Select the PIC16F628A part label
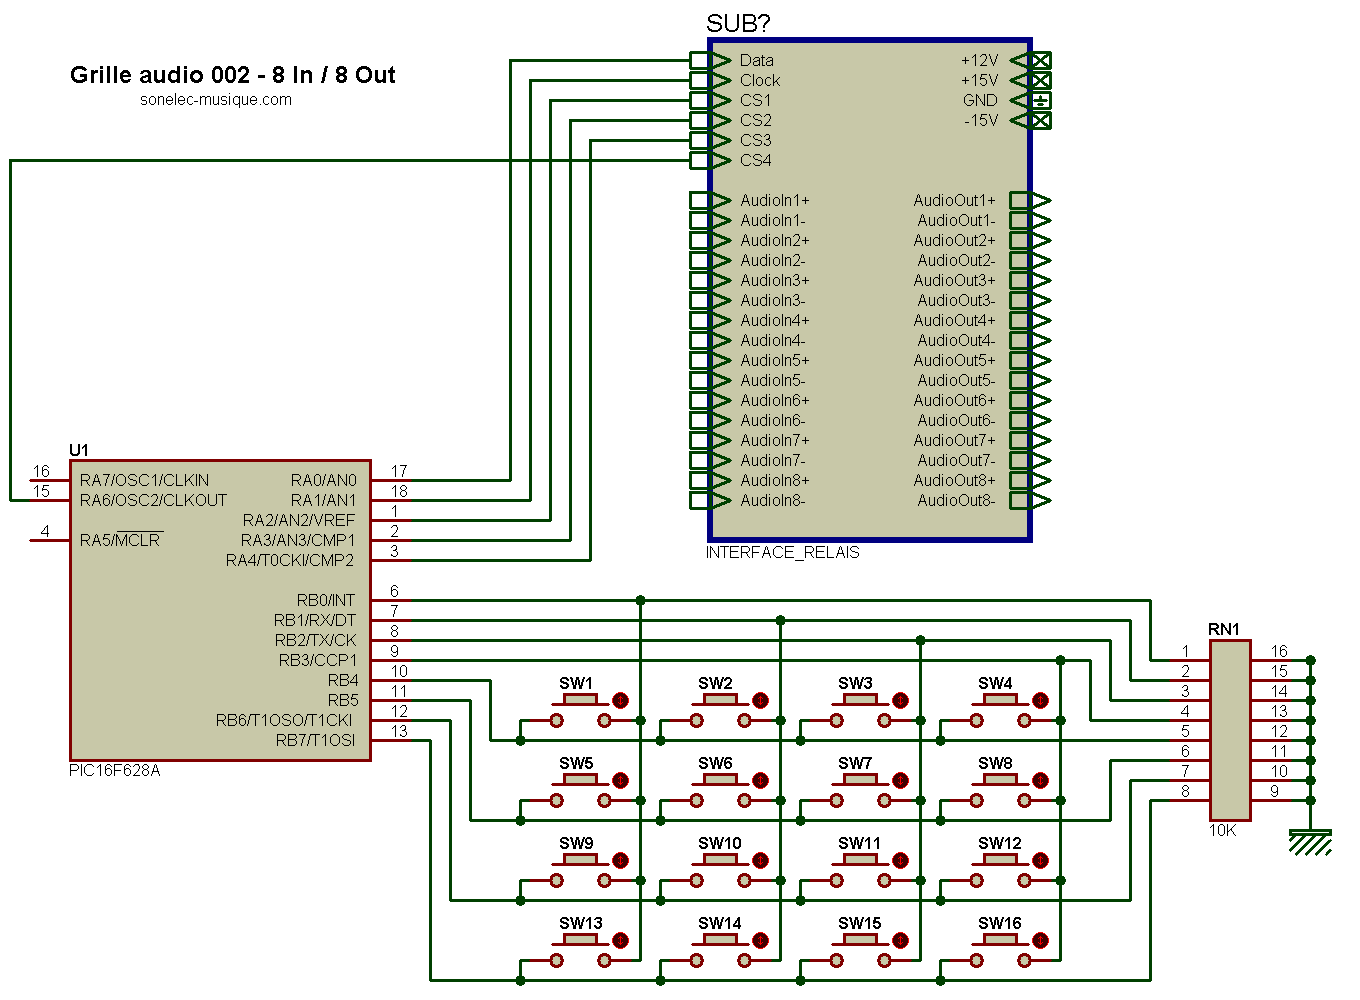Viewport: 1360px width, 1000px height. tap(114, 771)
